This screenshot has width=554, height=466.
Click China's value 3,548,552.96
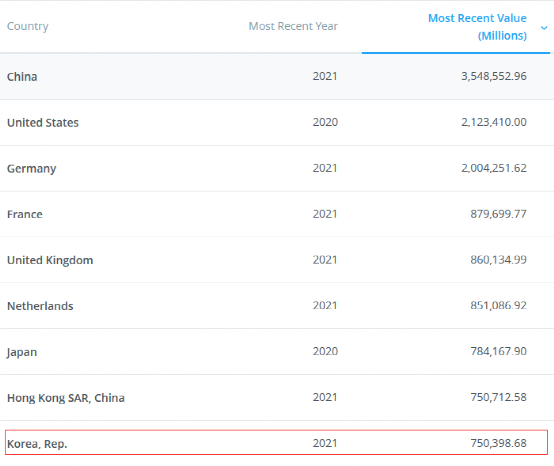(494, 76)
